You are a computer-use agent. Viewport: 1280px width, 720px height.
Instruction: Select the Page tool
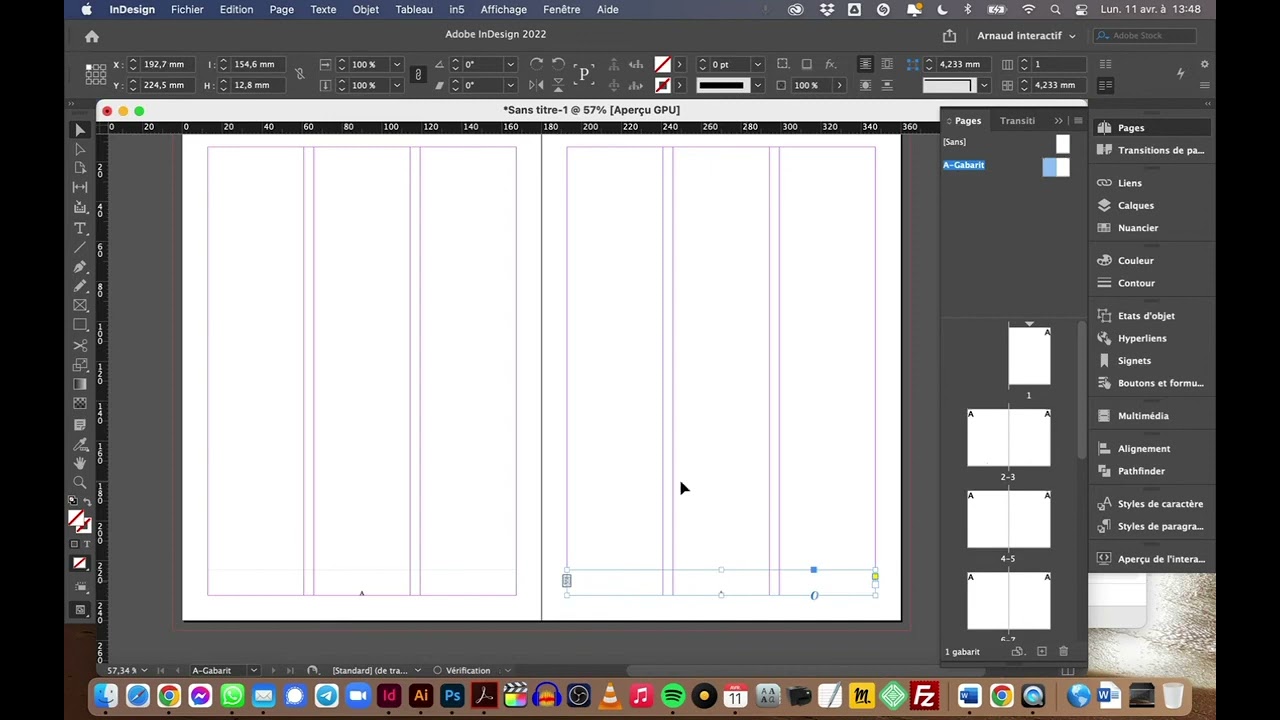click(80, 168)
